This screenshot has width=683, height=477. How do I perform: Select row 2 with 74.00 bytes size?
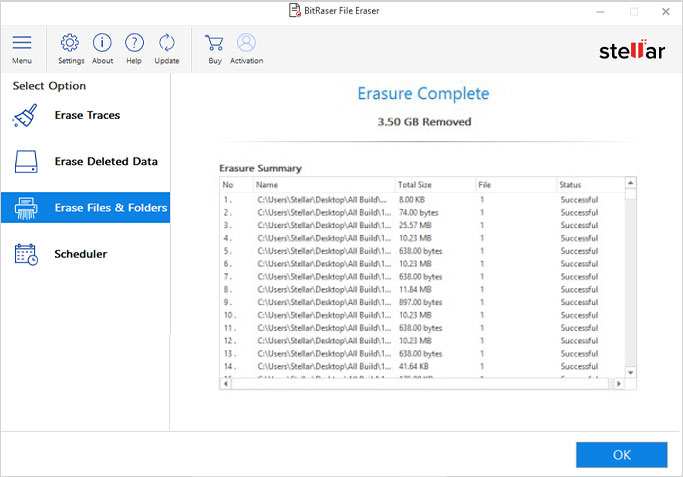click(x=422, y=213)
